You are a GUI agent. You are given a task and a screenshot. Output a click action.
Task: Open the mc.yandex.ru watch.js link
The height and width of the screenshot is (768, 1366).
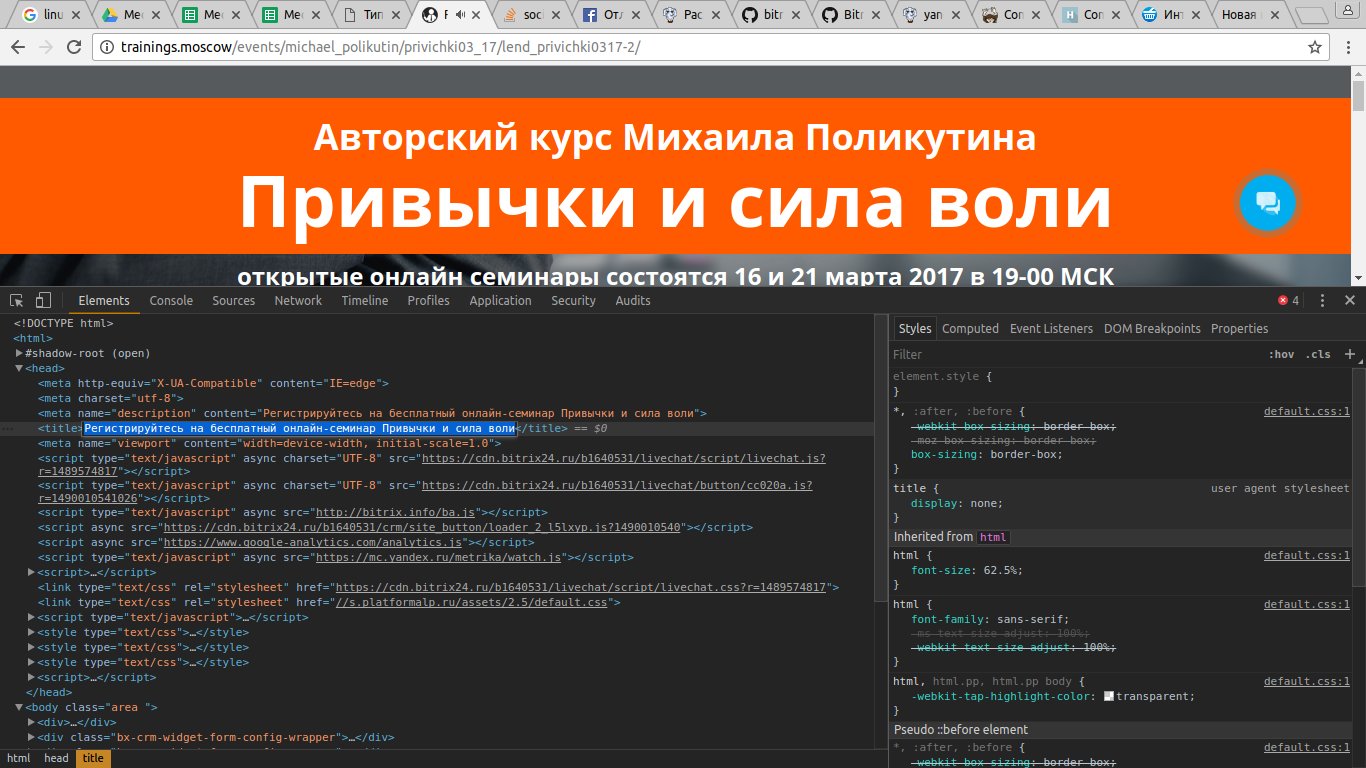pos(440,557)
